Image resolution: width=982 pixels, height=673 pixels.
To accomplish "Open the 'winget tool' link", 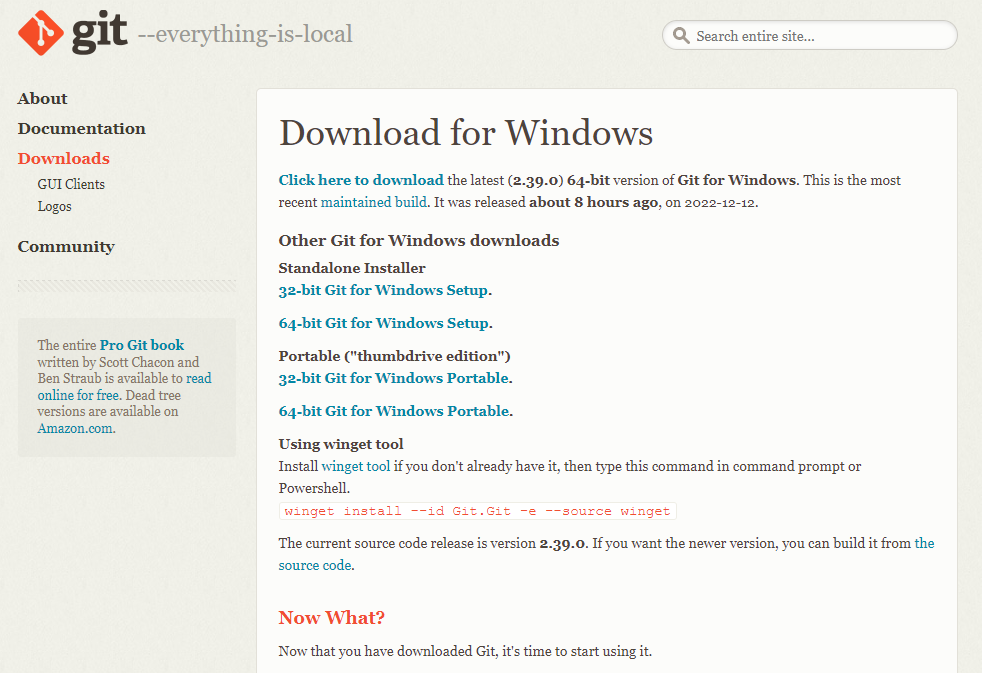I will click(356, 466).
